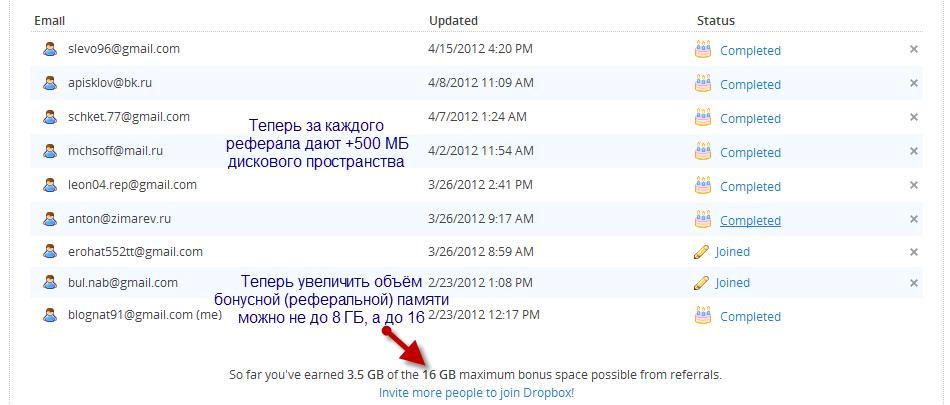
Task: Click Completed link in apisklov@bk.ru row
Action: click(x=750, y=85)
